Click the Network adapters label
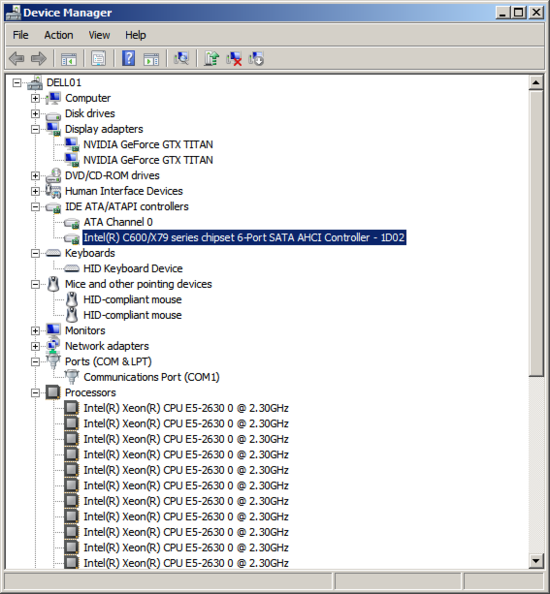Viewport: 550px width, 594px height. [x=107, y=346]
